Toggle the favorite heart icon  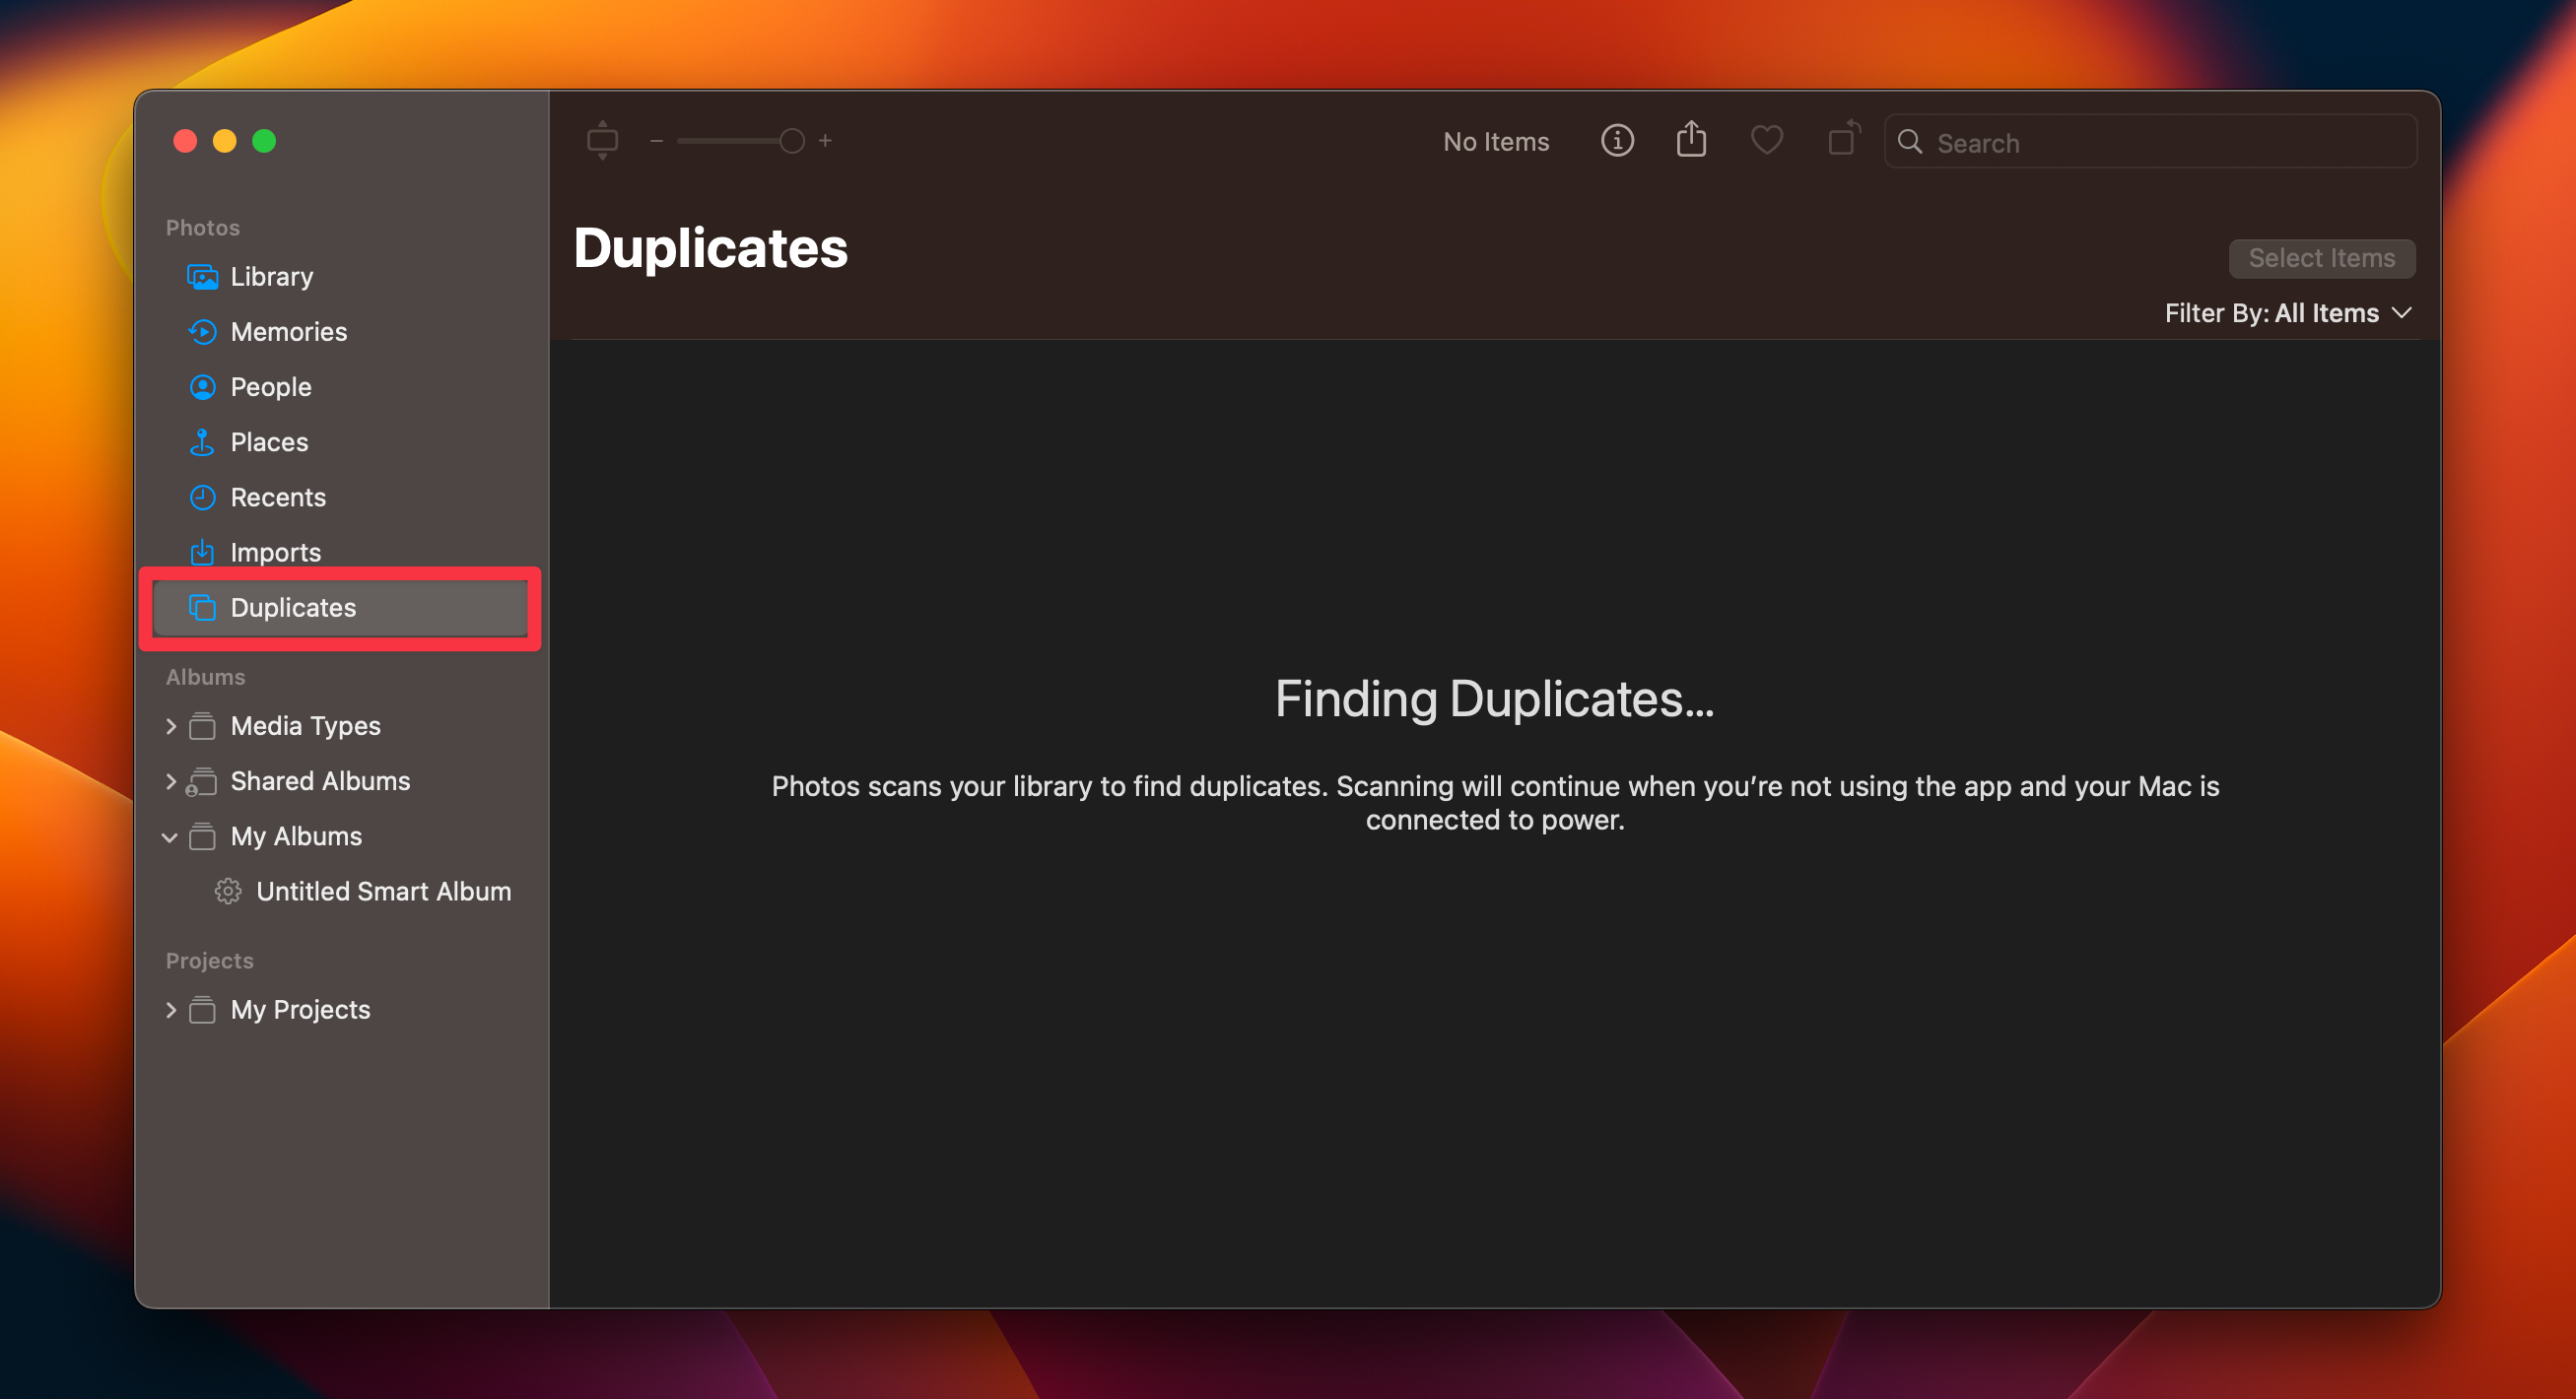pyautogui.click(x=1767, y=141)
